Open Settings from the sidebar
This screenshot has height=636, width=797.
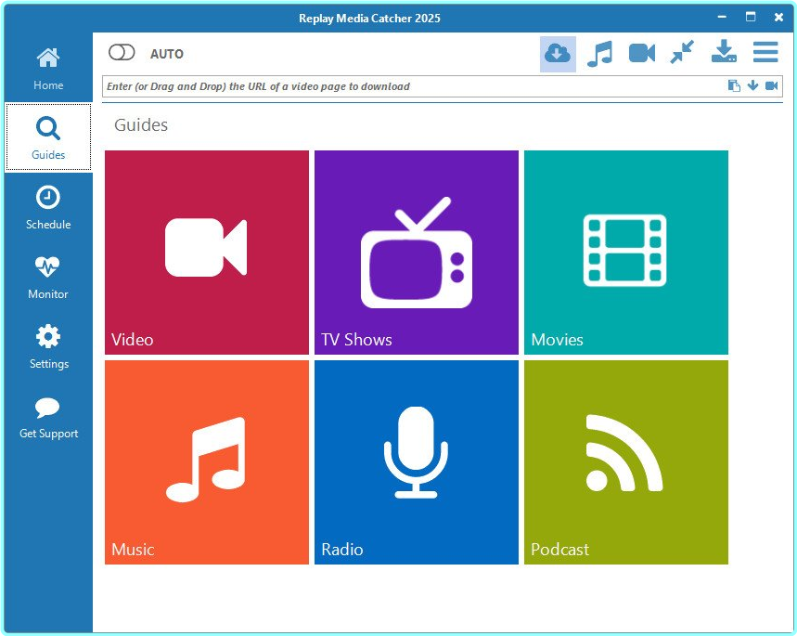(48, 347)
